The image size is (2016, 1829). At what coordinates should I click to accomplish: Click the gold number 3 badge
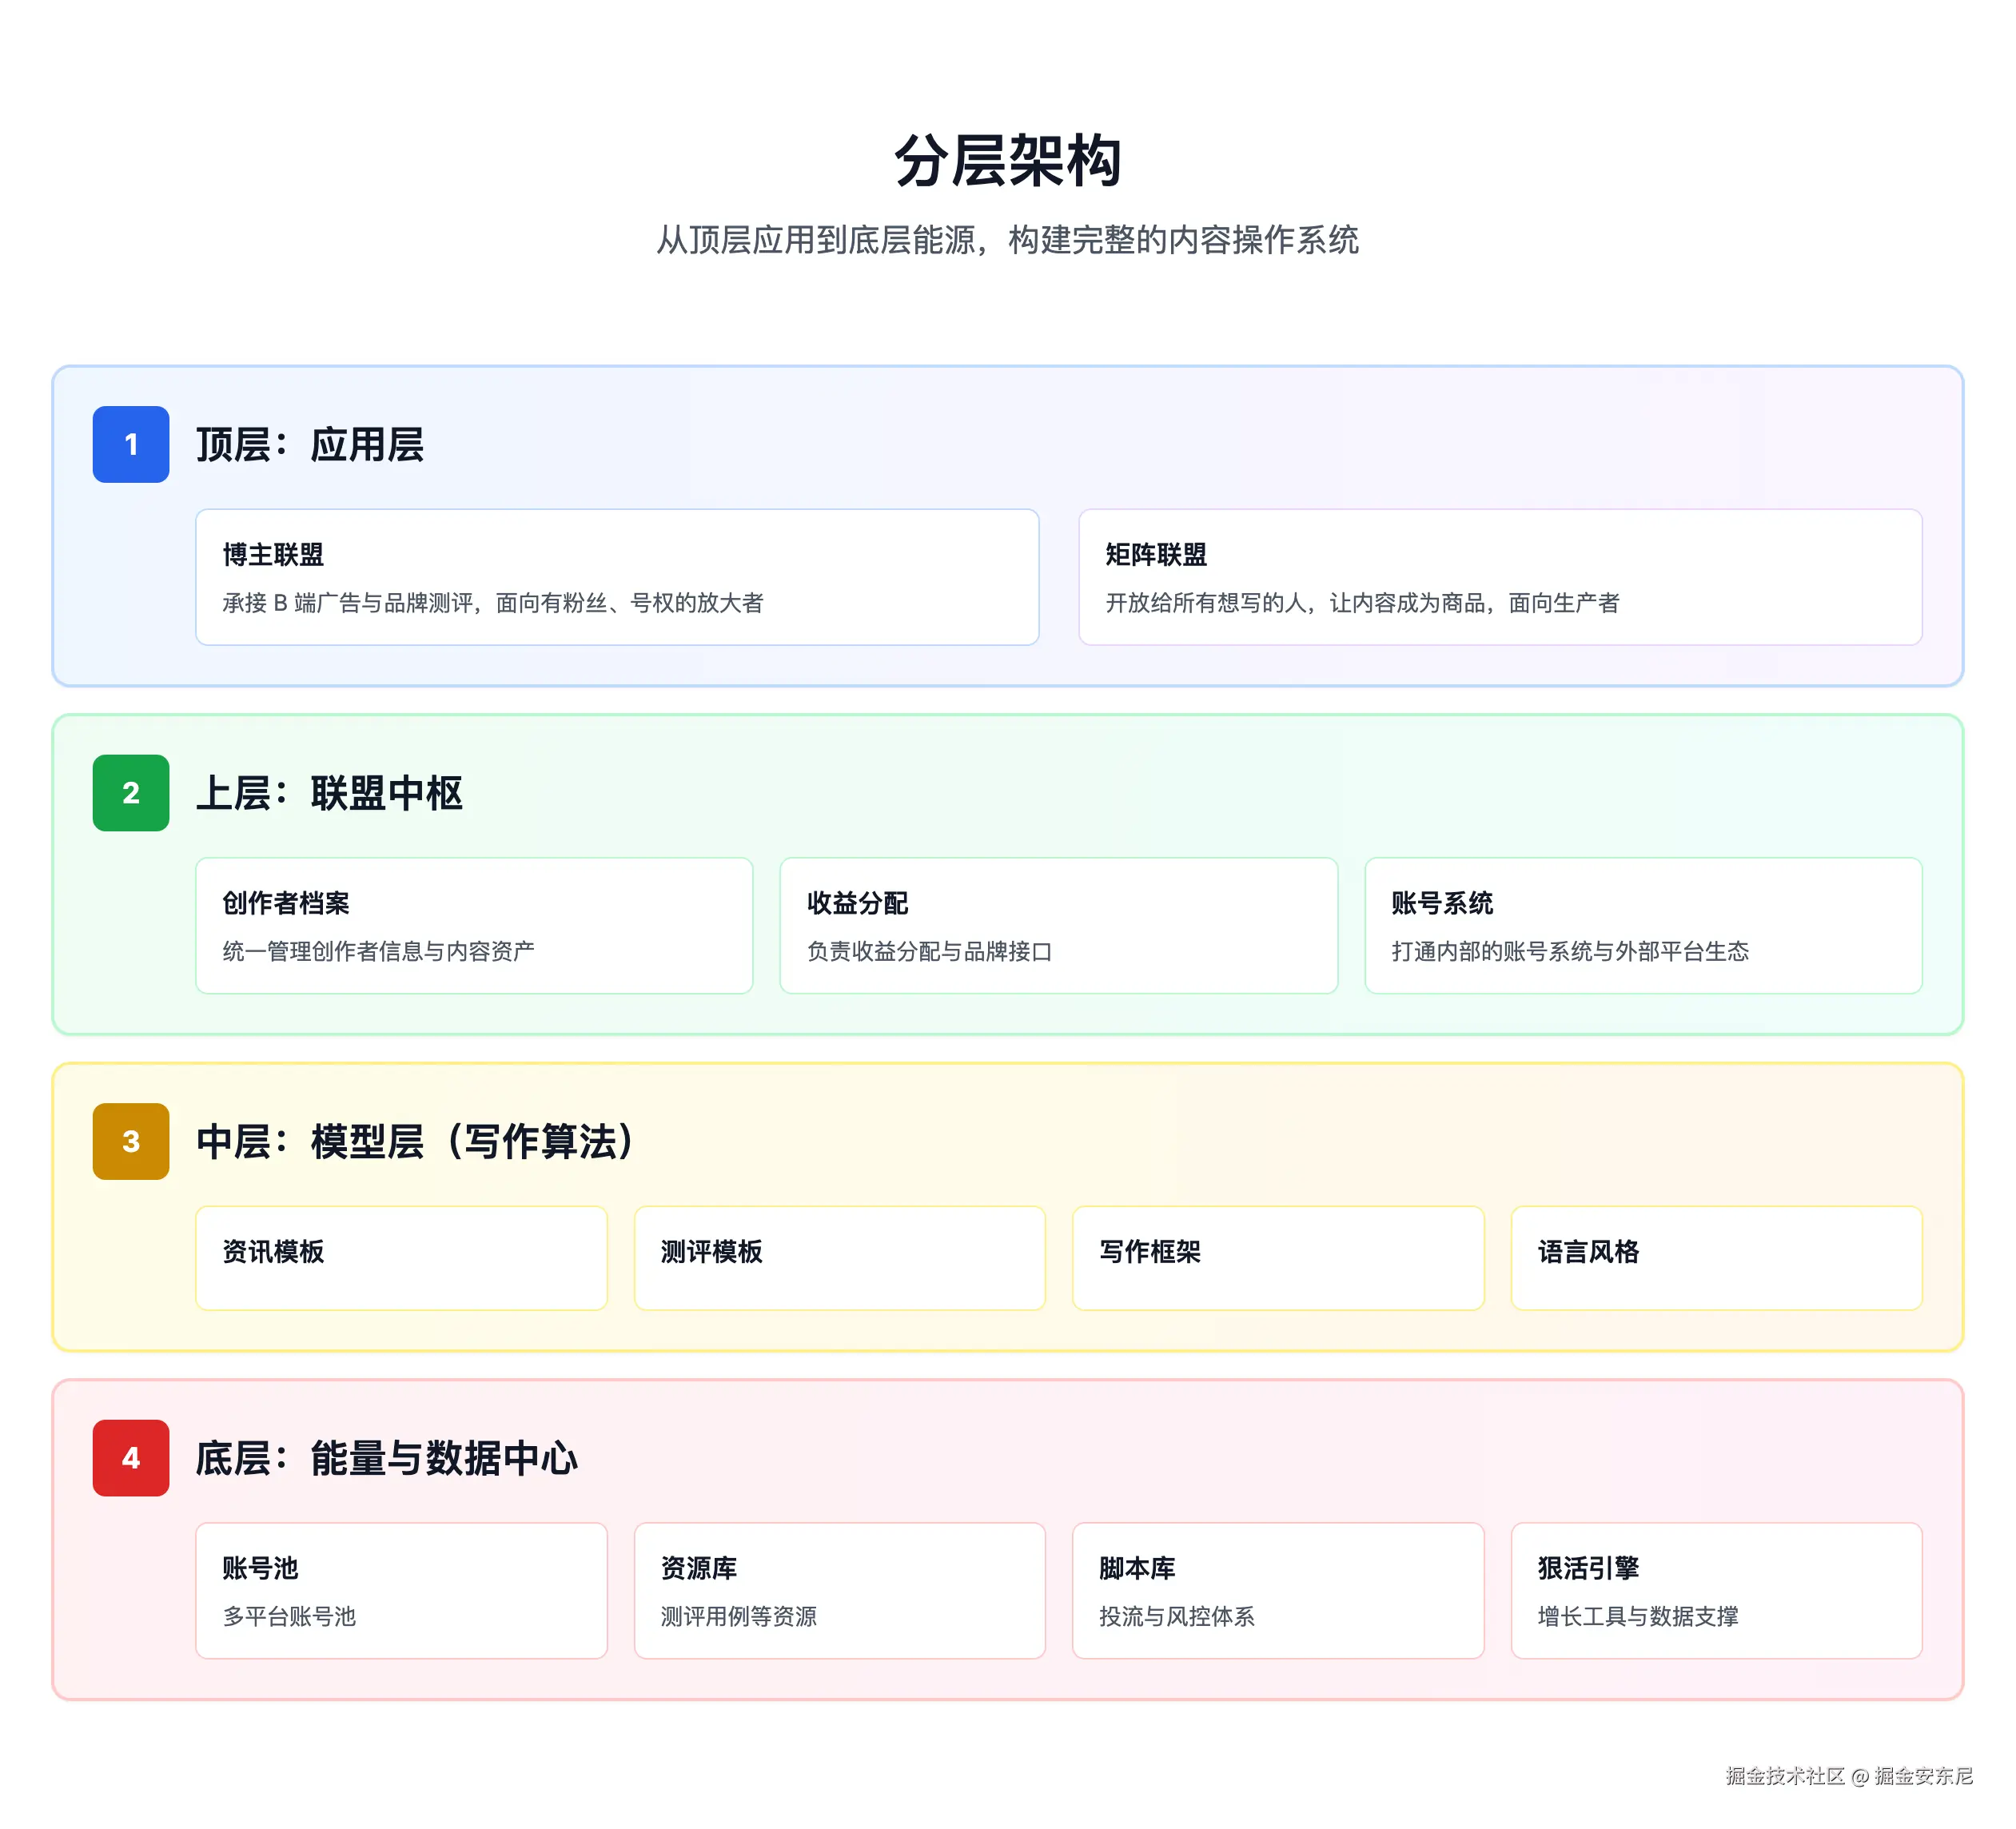click(131, 1141)
